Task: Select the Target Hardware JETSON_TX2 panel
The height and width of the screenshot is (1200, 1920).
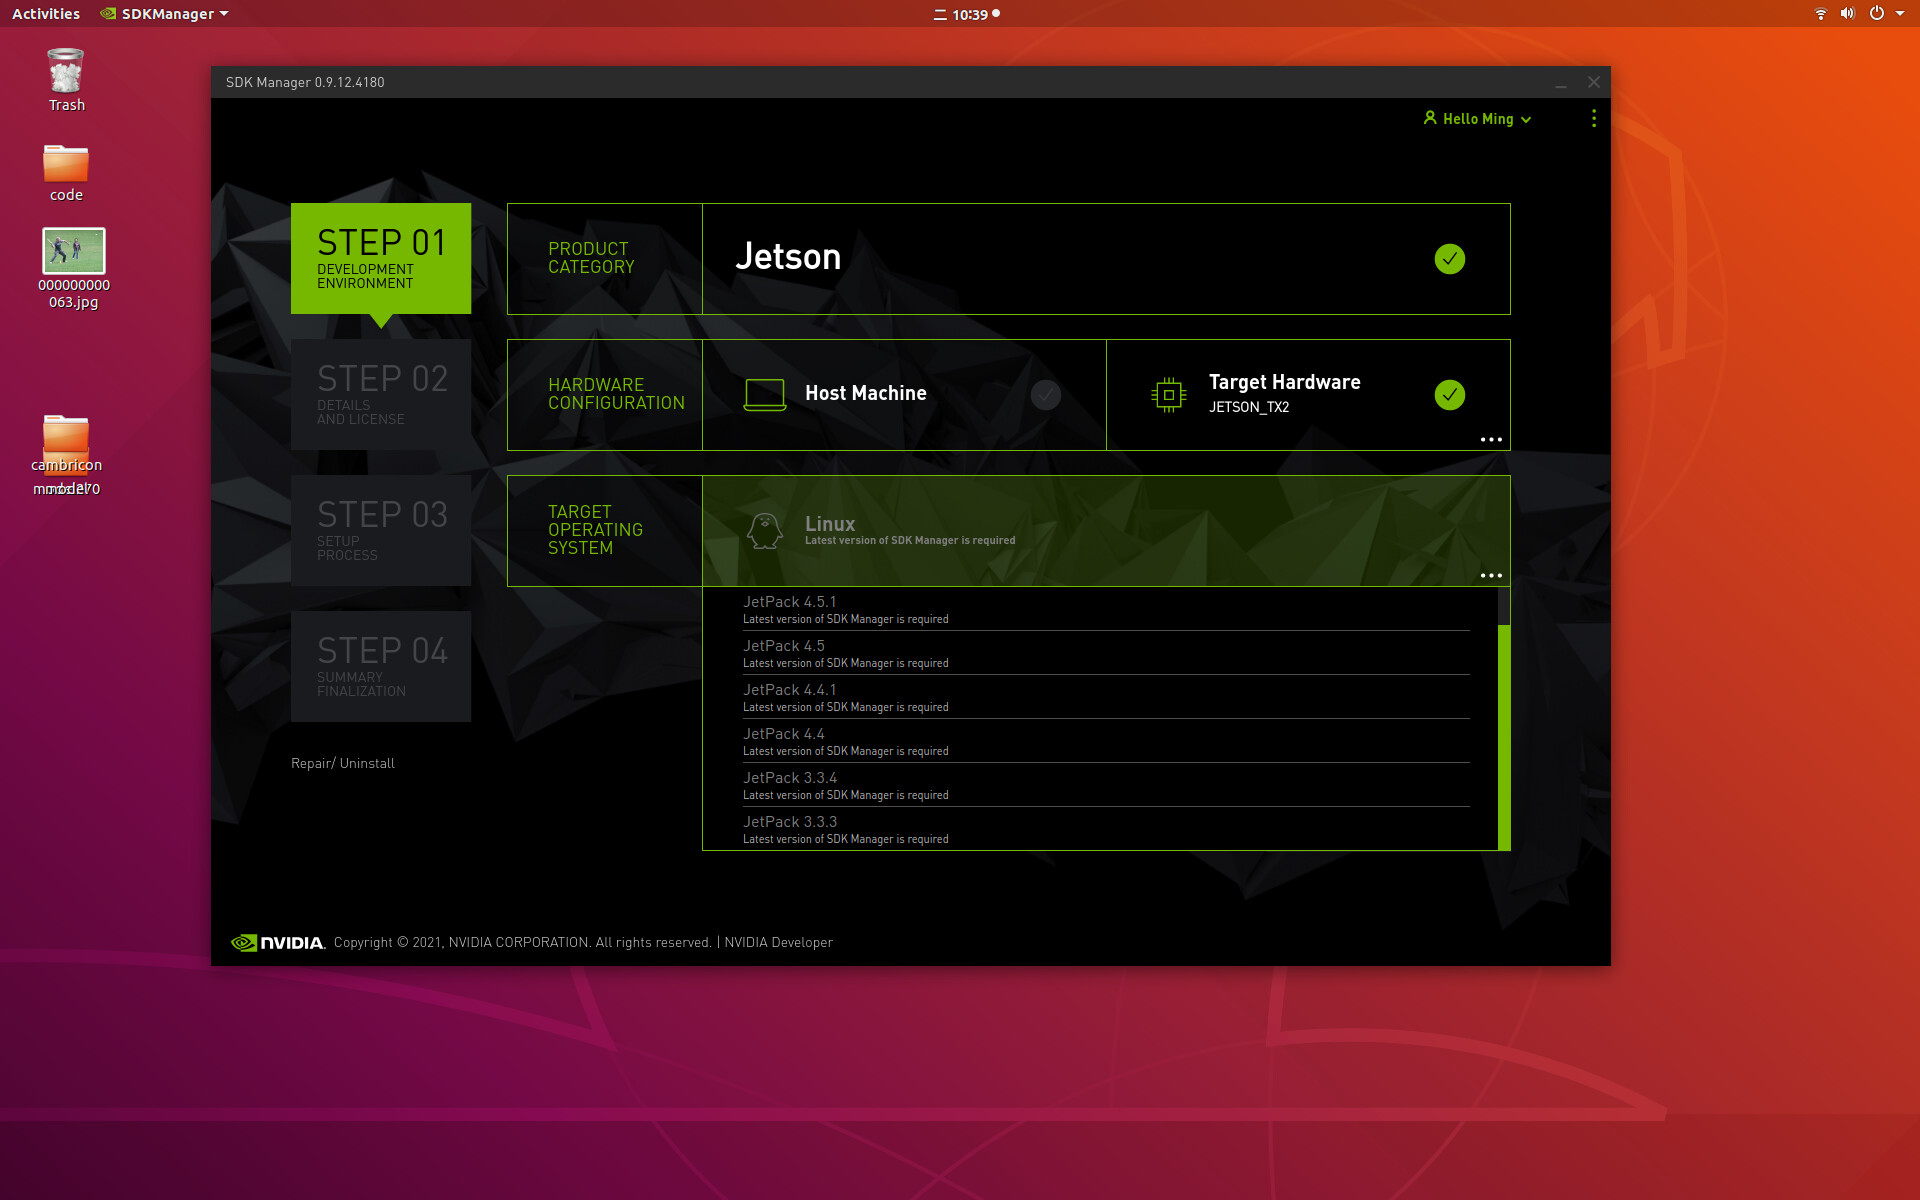Action: tap(1308, 395)
